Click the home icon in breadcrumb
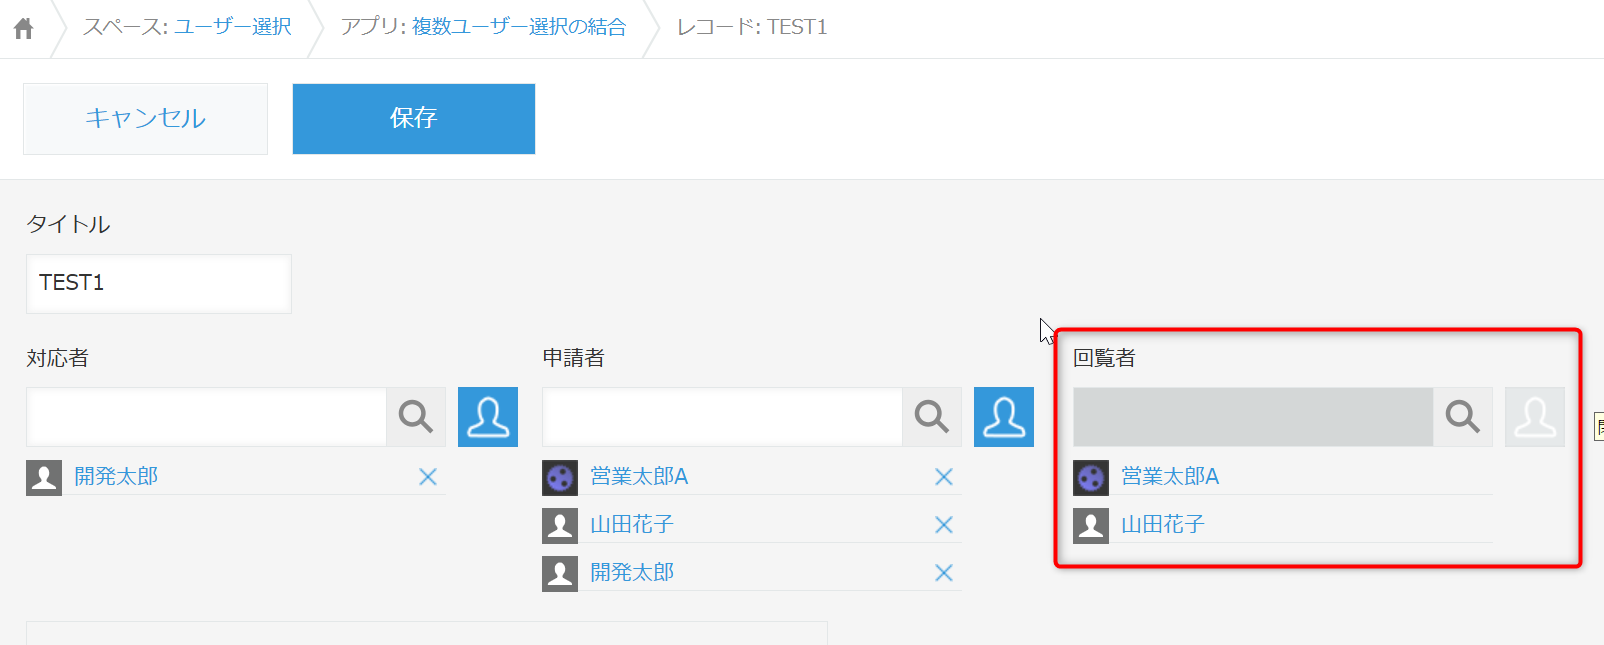The width and height of the screenshot is (1604, 645). point(24,28)
